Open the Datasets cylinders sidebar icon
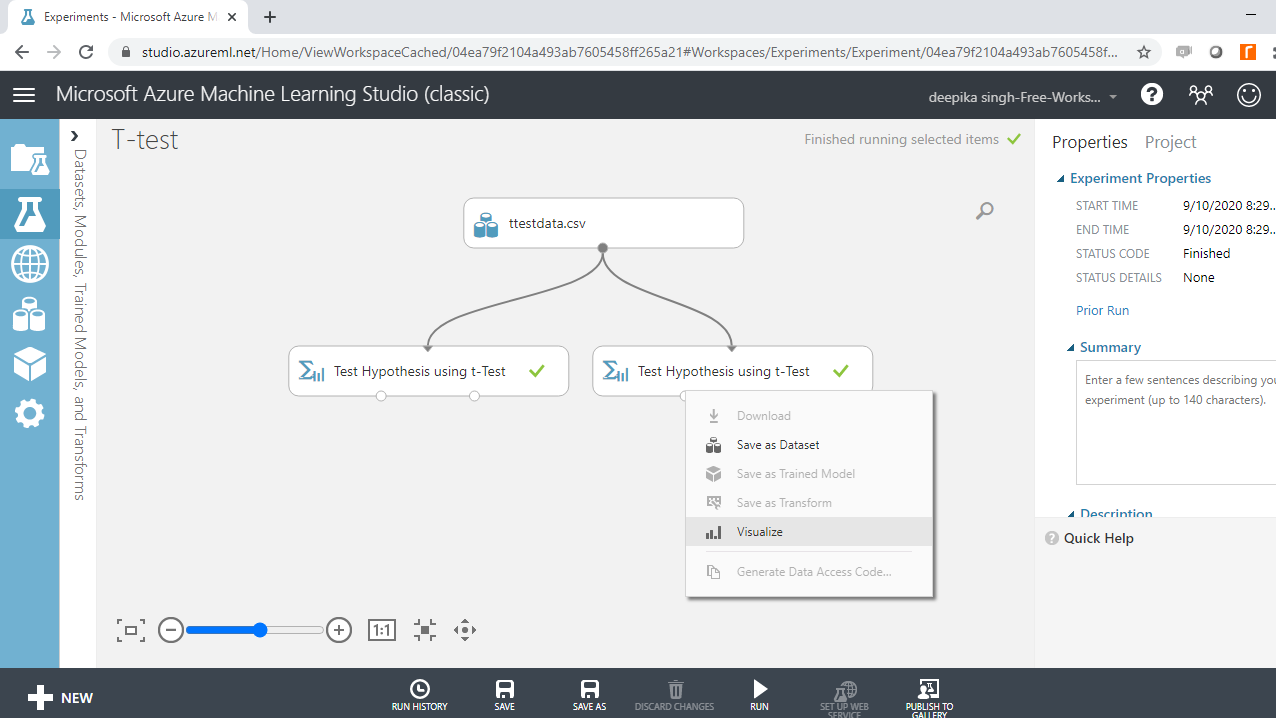Screen dimensions: 1276x718 (x=29, y=314)
